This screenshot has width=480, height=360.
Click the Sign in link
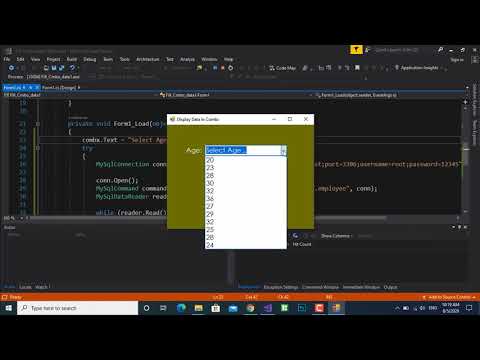(x=457, y=60)
